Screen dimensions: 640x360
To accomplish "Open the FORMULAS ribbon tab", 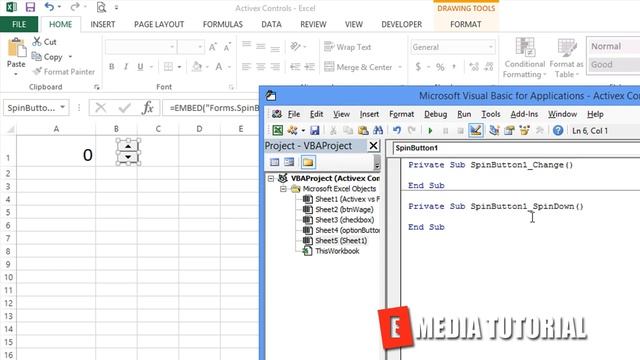I will tap(223, 24).
